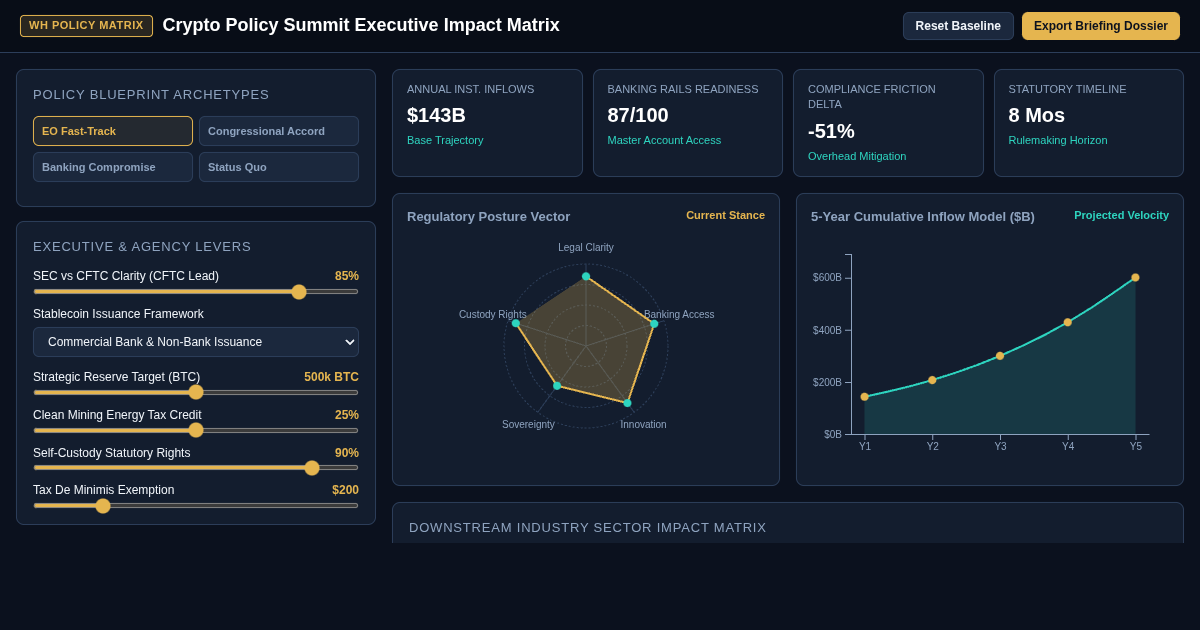Image resolution: width=1200 pixels, height=630 pixels.
Task: Click the Regulatory Posture Vector title
Action: pyautogui.click(x=489, y=217)
